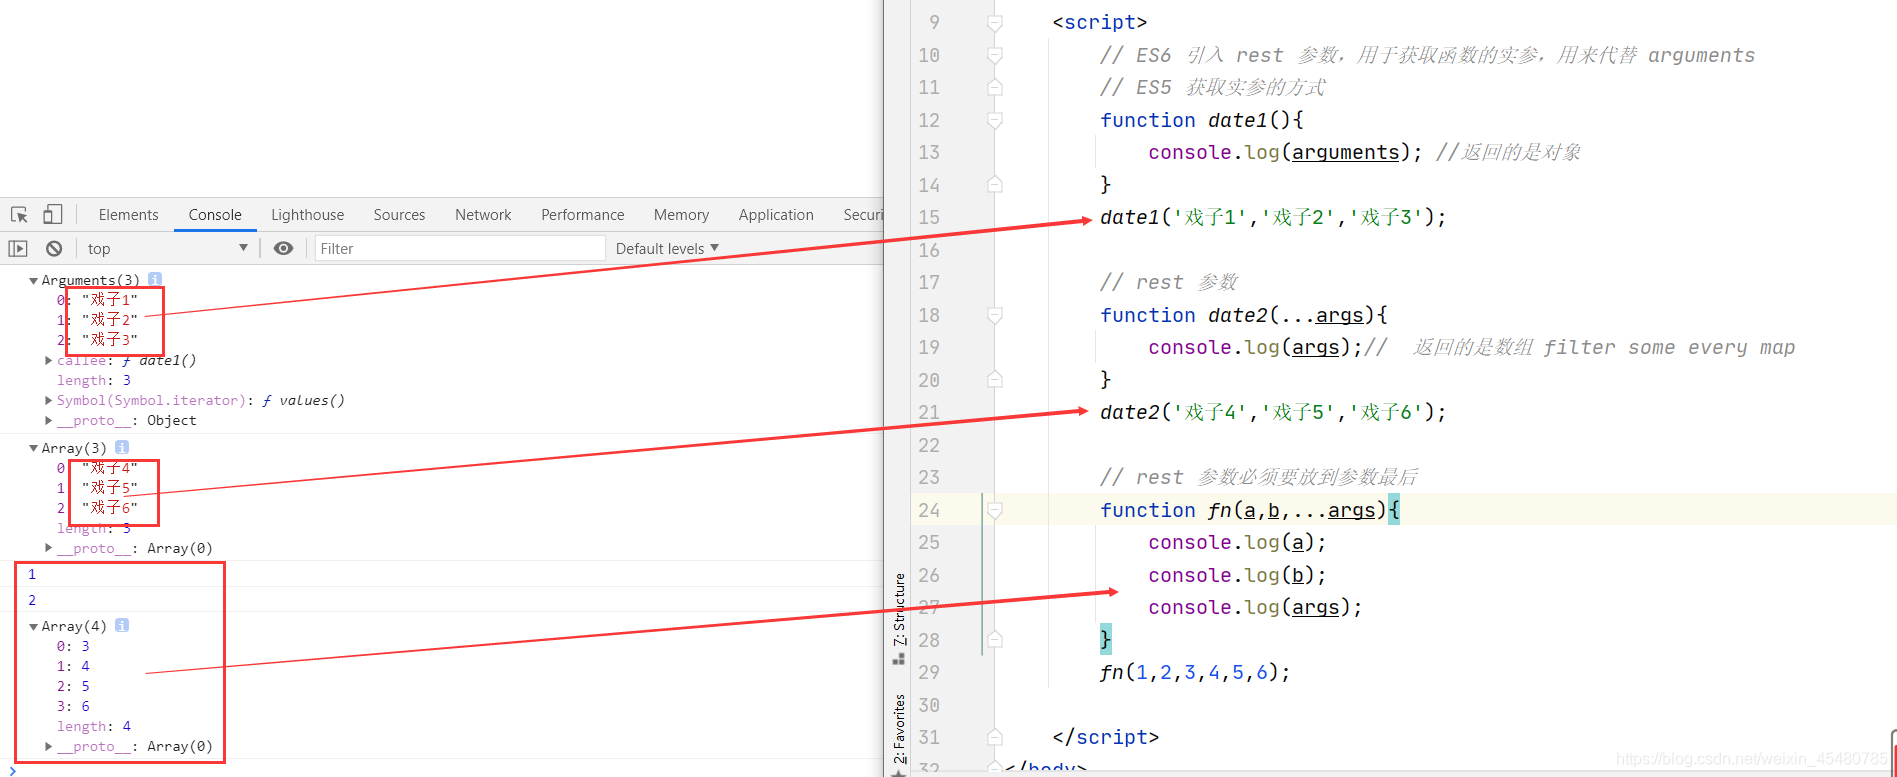This screenshot has height=777, width=1897.
Task: Open the Performance tab
Action: (x=582, y=215)
